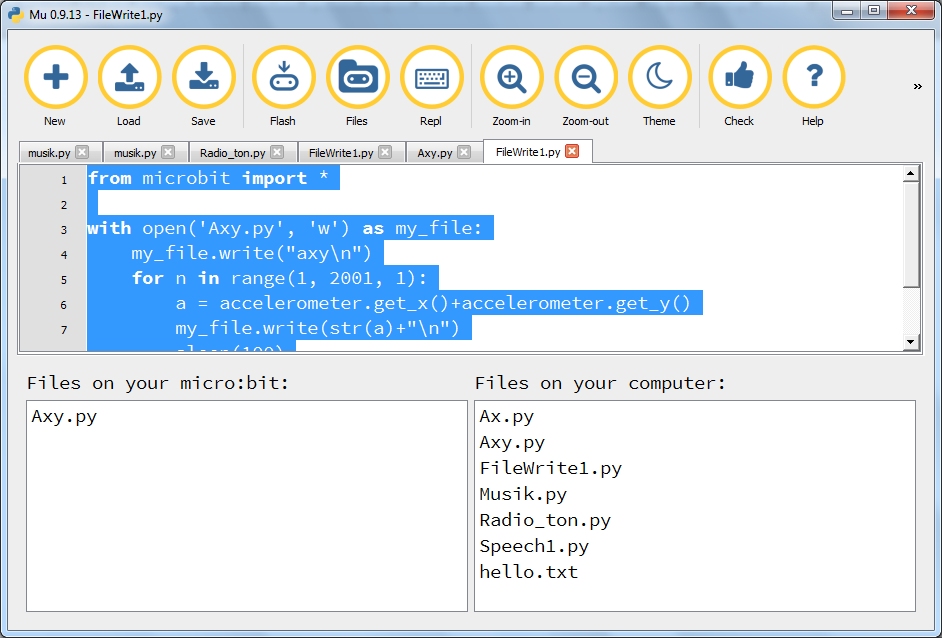The width and height of the screenshot is (942, 638).
Task: Select Speech1.py in computer files
Action: 534,546
